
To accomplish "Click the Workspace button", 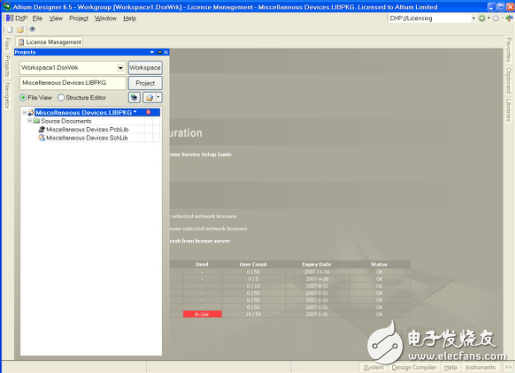I will 145,68.
